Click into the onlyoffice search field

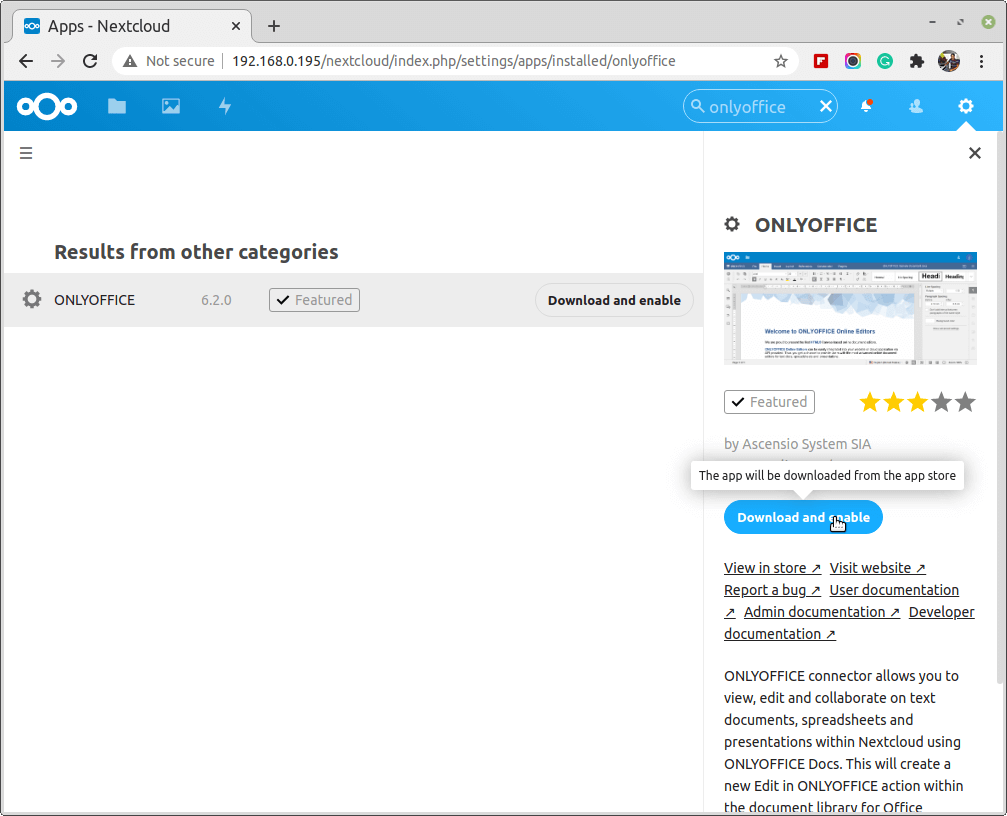[760, 107]
